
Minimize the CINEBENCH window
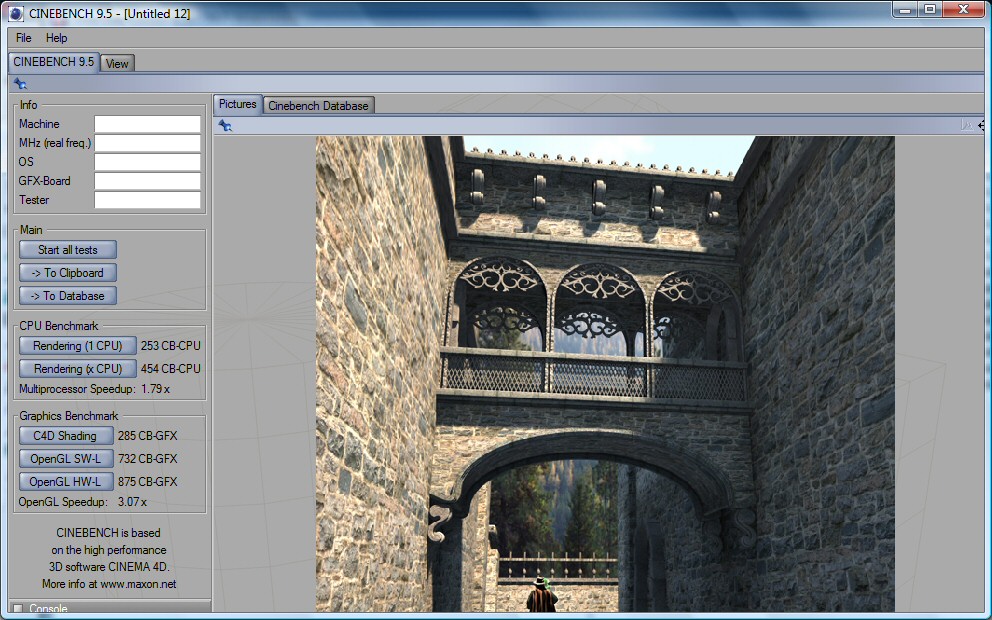(905, 9)
